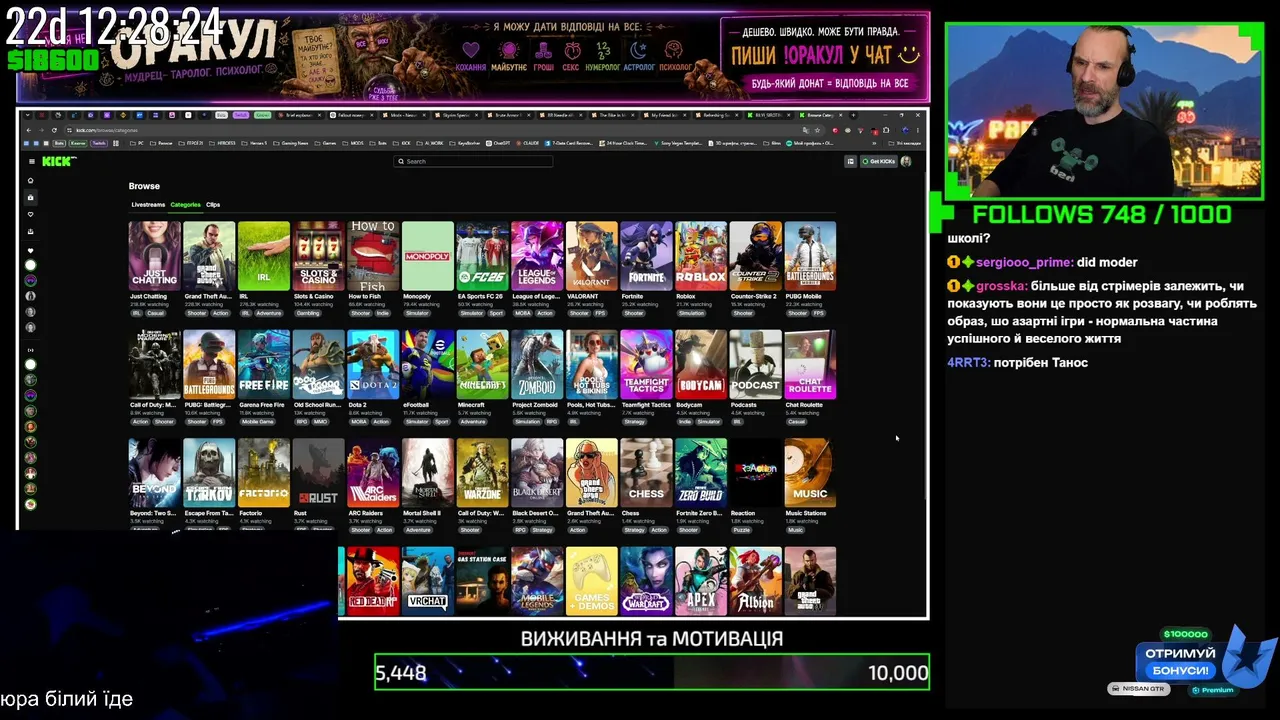Open the Bodycam category thumbnail

[701, 364]
